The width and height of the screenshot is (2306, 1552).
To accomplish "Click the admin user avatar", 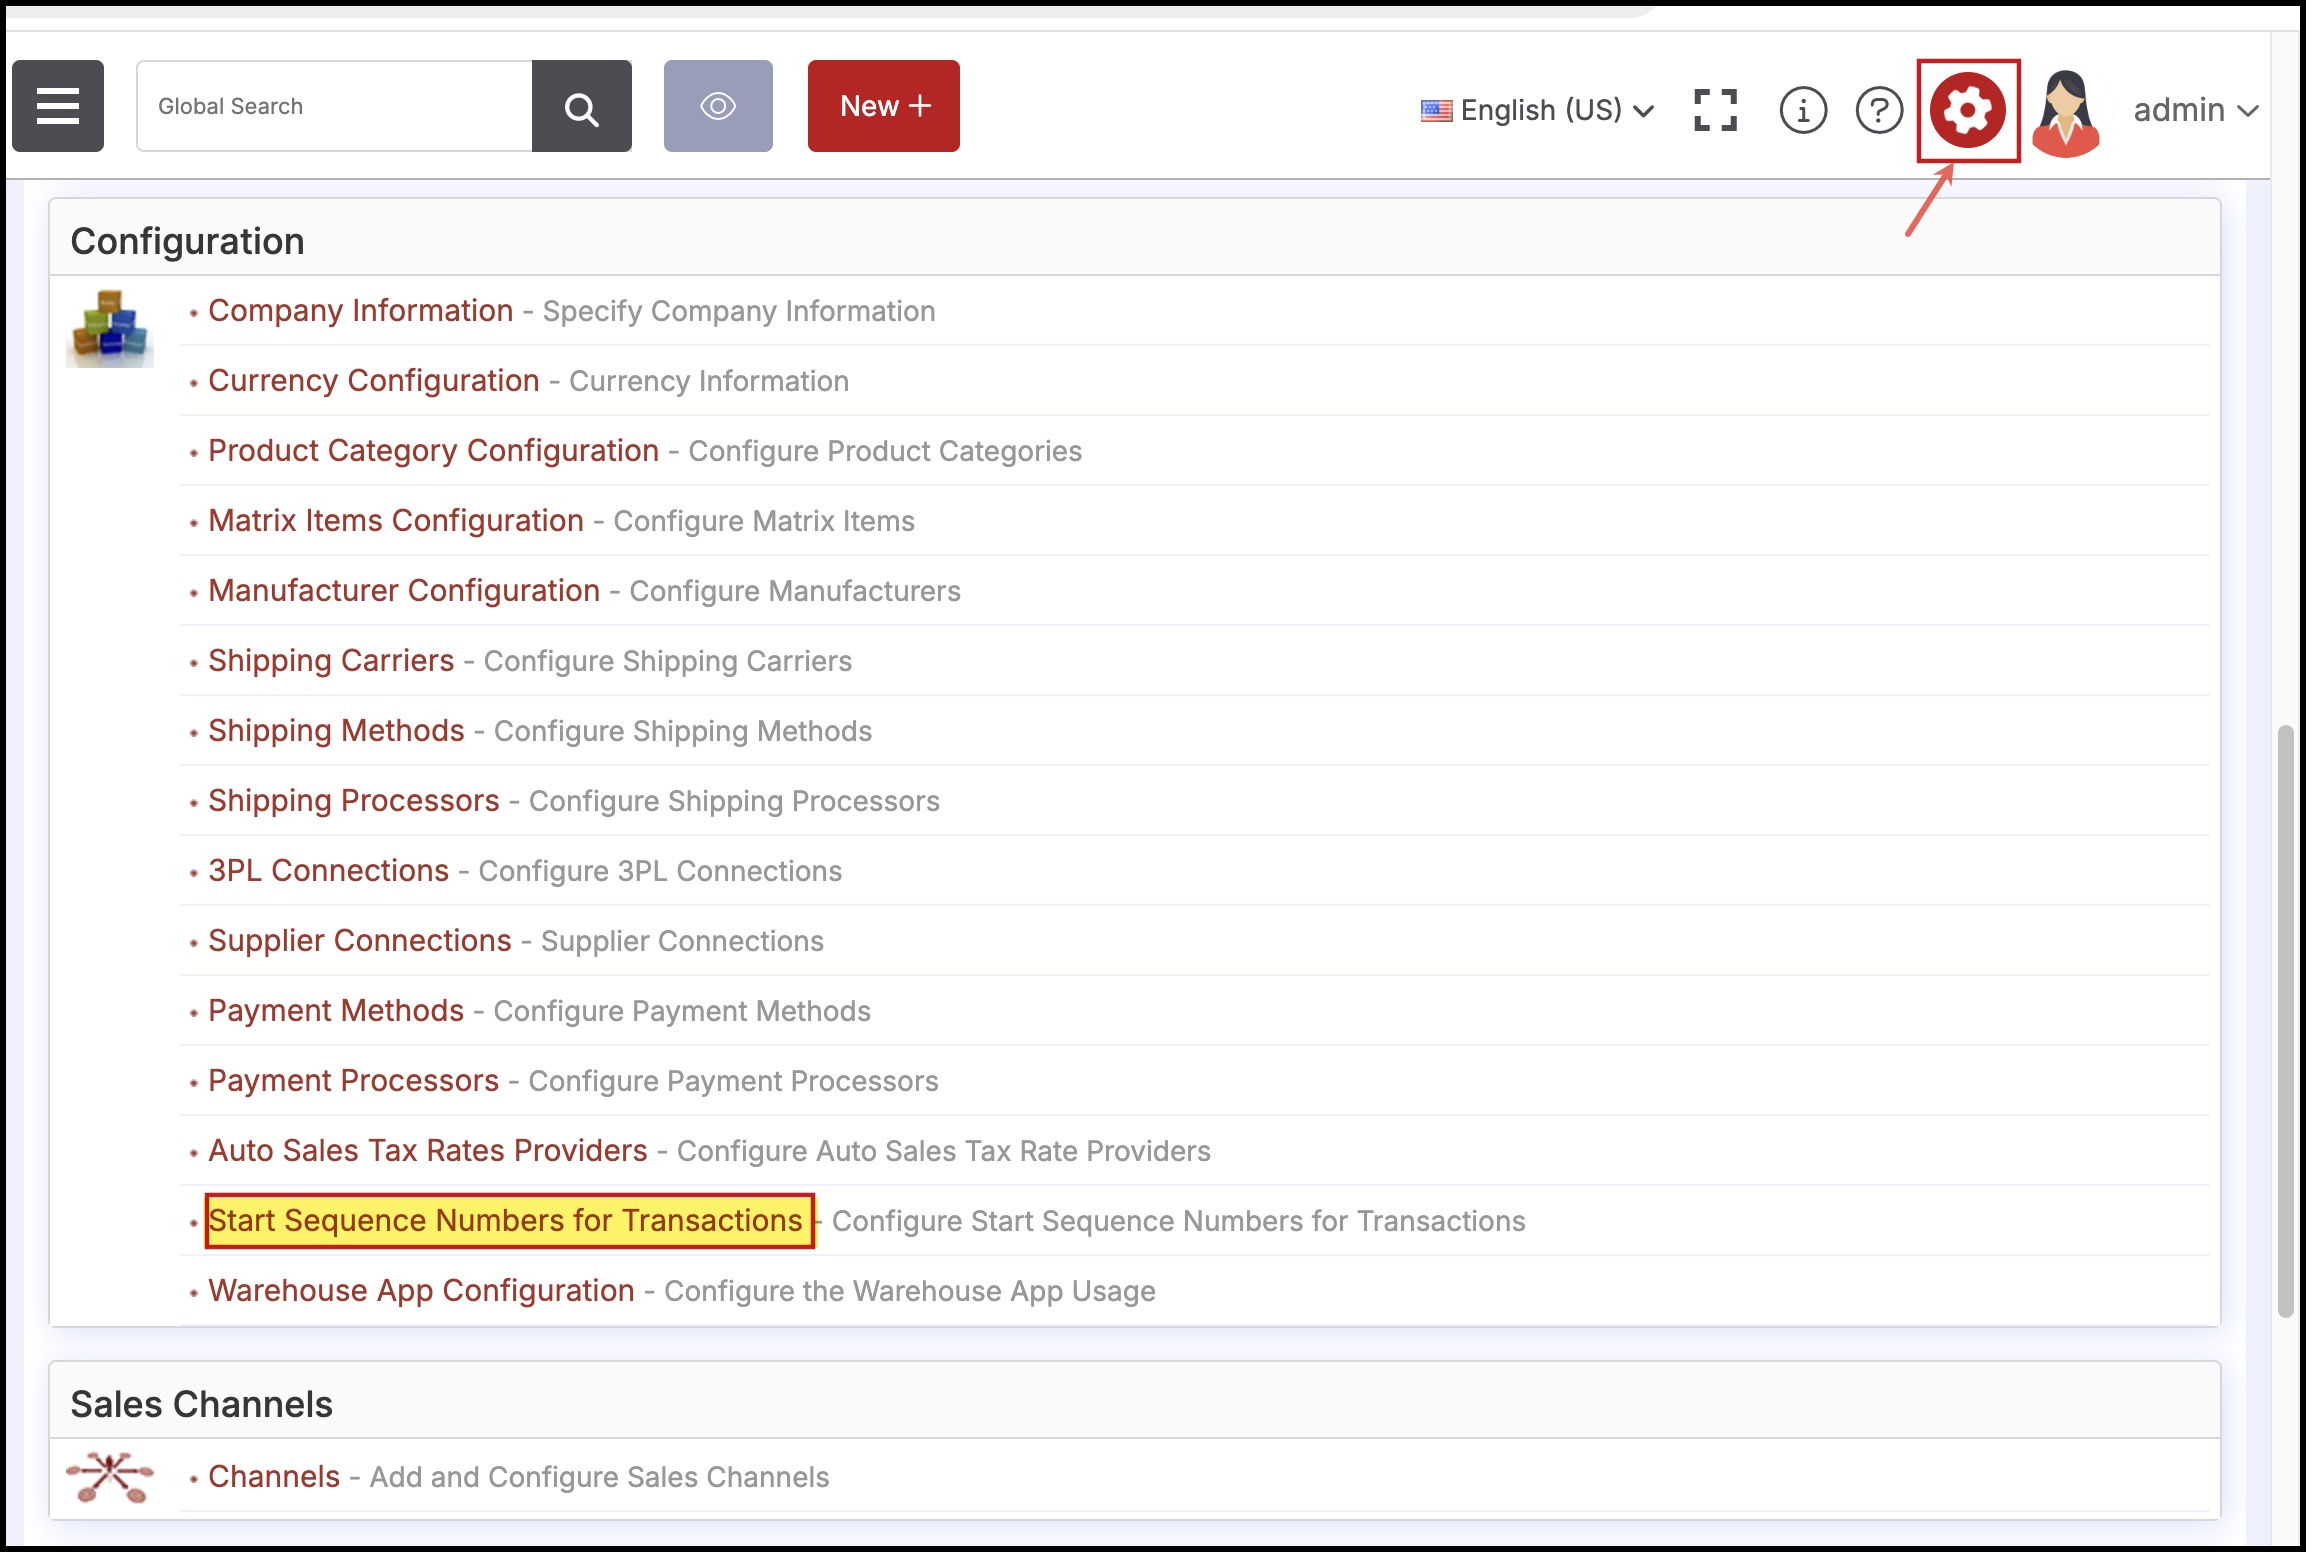I will pos(2066,112).
